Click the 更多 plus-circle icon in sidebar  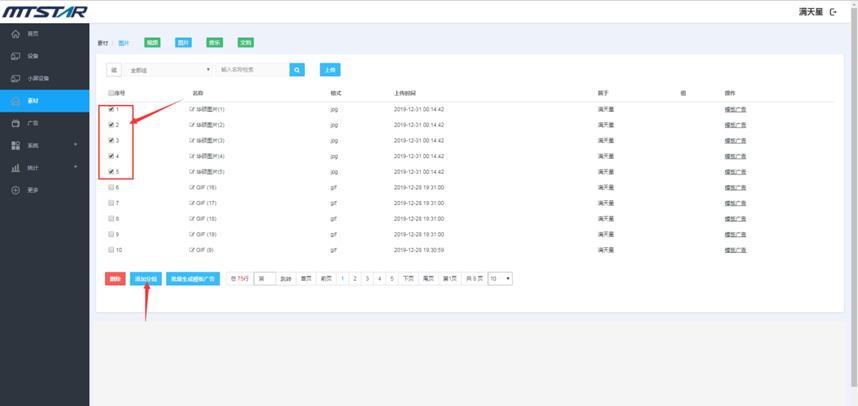[15, 190]
